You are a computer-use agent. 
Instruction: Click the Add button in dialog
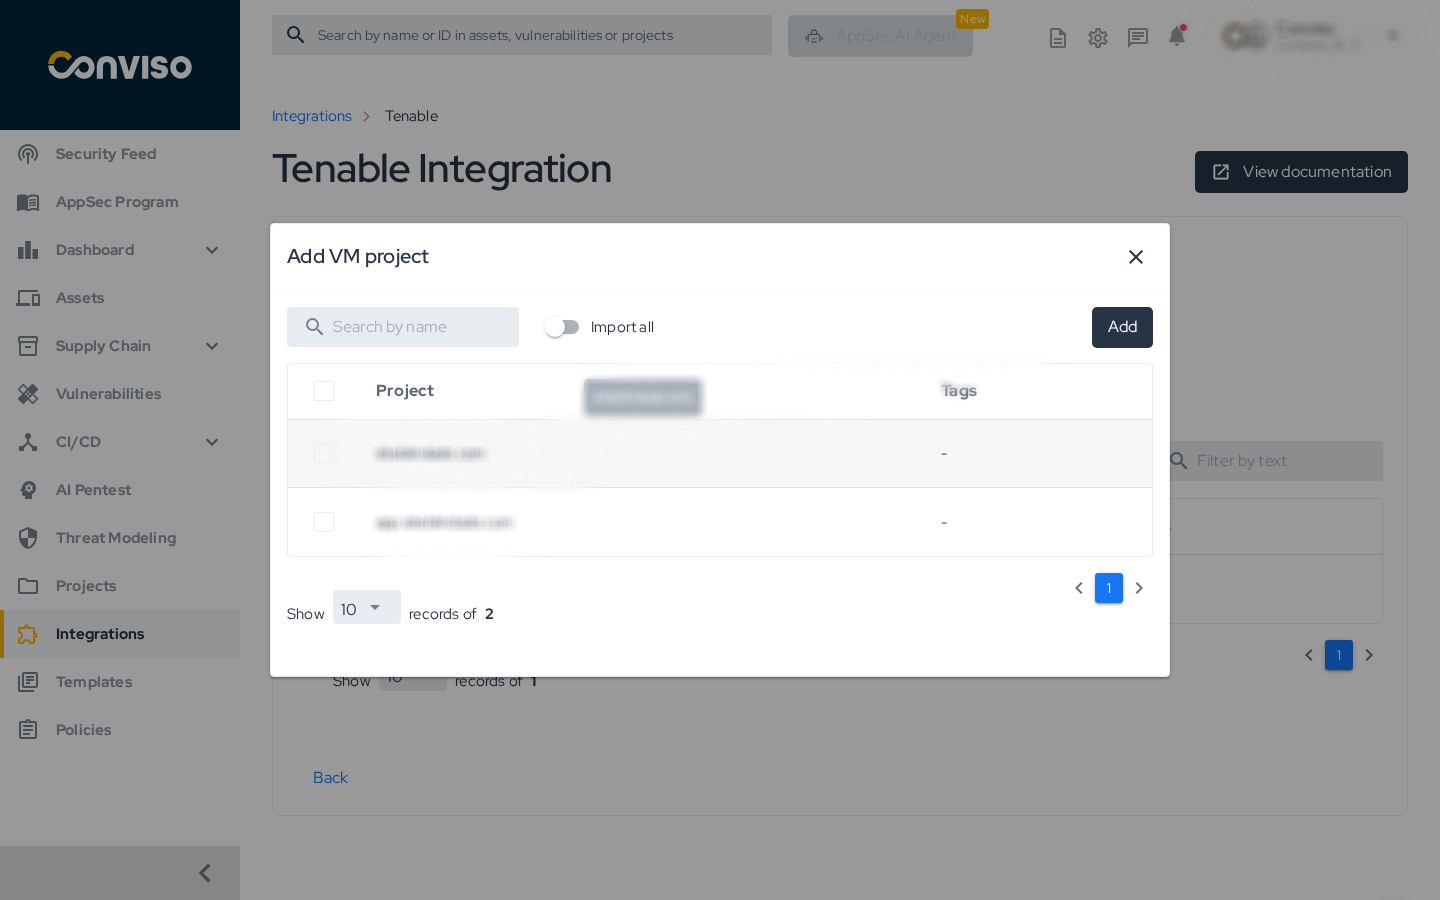[1122, 327]
